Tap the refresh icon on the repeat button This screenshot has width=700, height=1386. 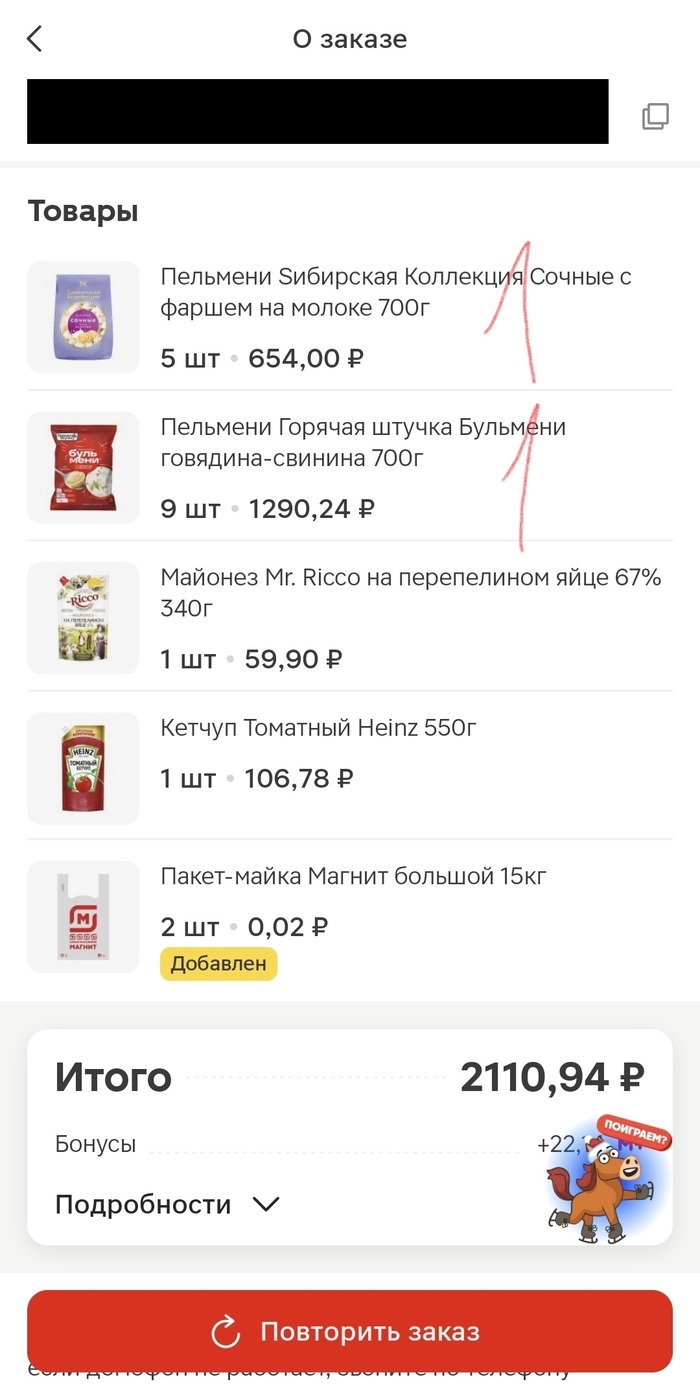227,1332
